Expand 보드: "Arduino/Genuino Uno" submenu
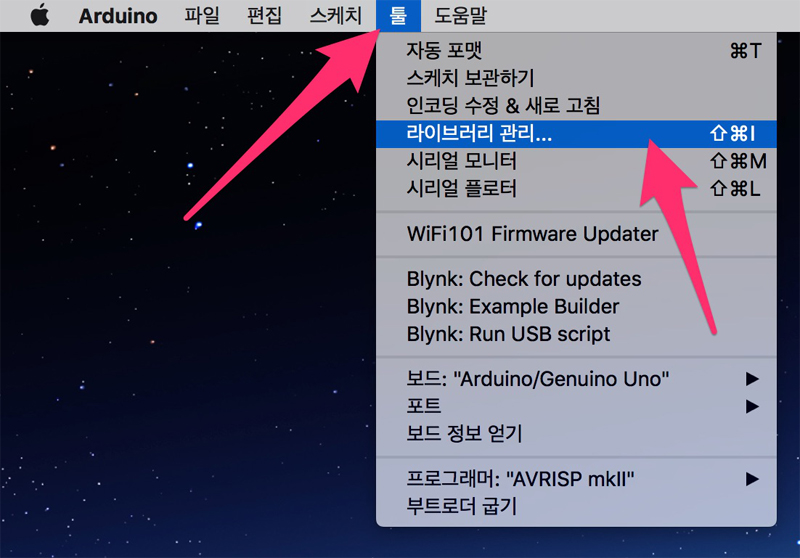This screenshot has height=558, width=800. [576, 379]
